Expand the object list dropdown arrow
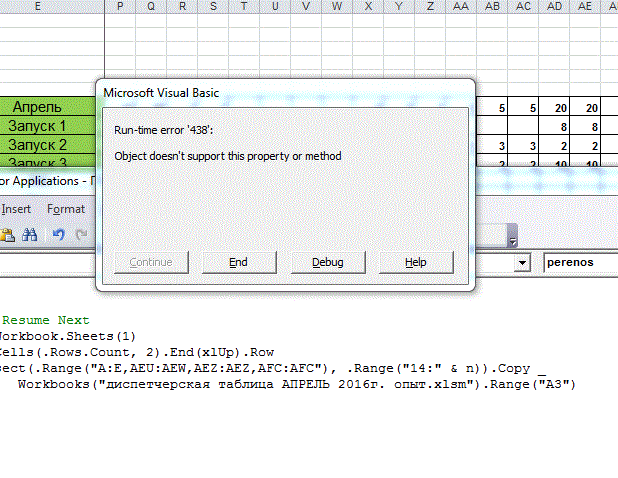The height and width of the screenshot is (478, 618). coord(522,262)
